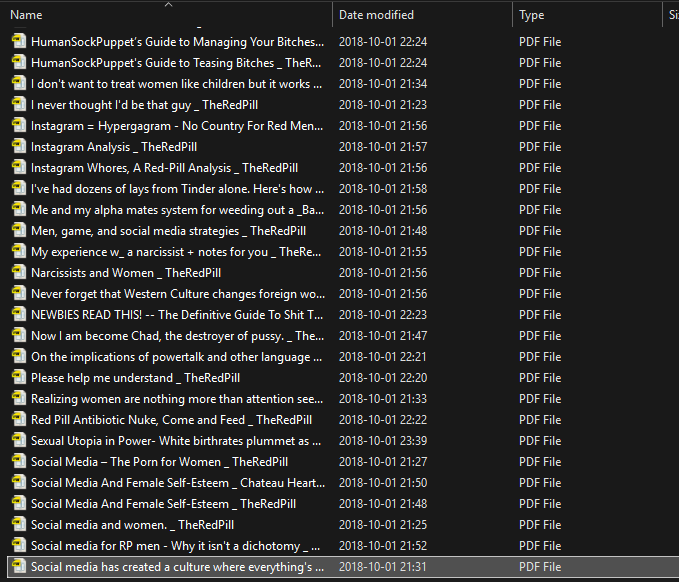This screenshot has height=582, width=679.
Task: Click PDF icon of Red Pill Antibiotic Nuke
Action: point(19,419)
